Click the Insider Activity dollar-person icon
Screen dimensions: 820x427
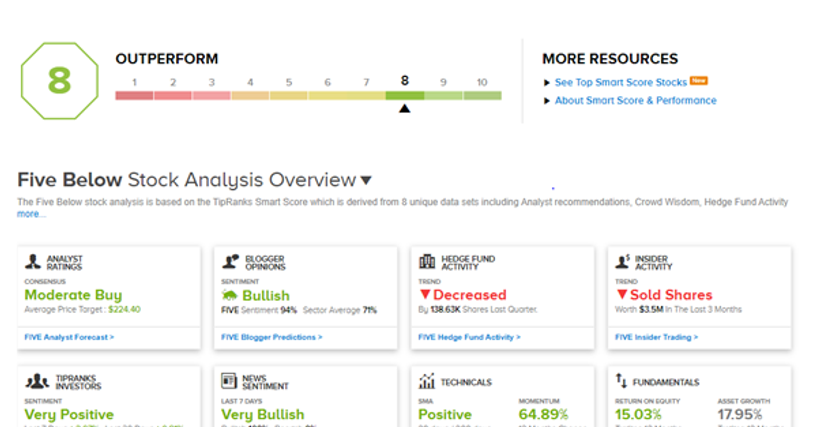point(623,261)
